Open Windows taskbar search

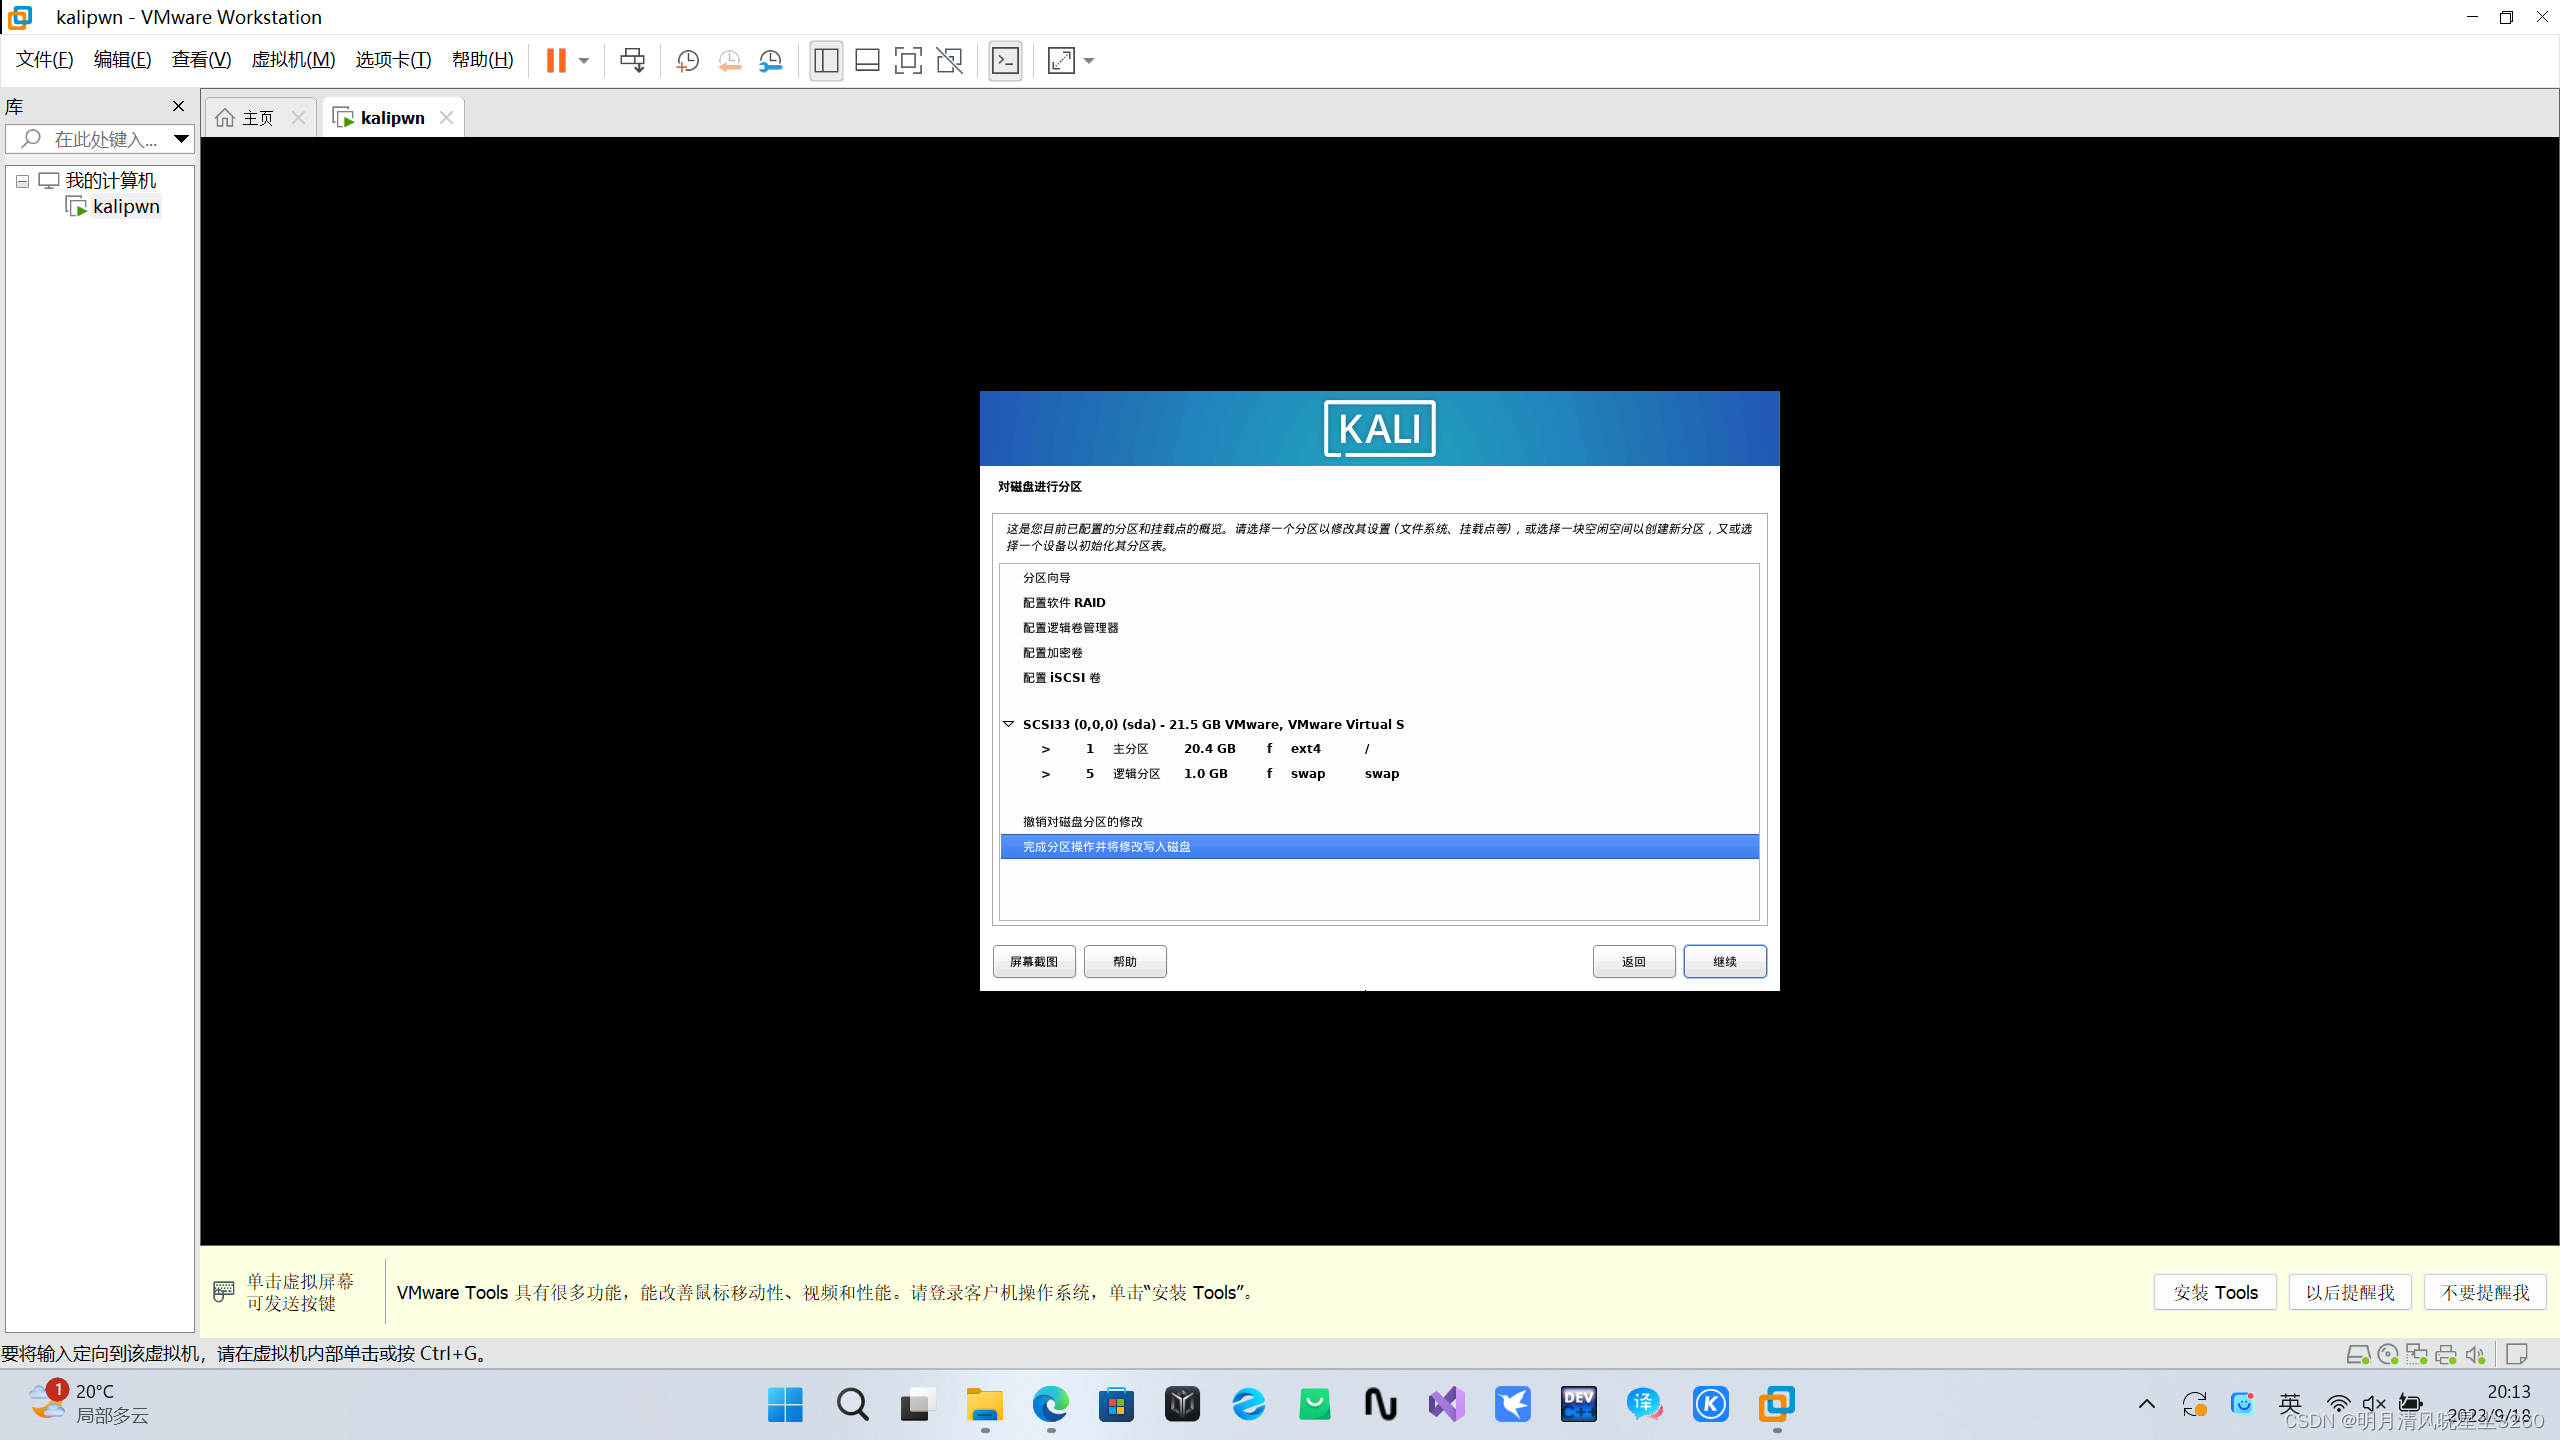[852, 1405]
